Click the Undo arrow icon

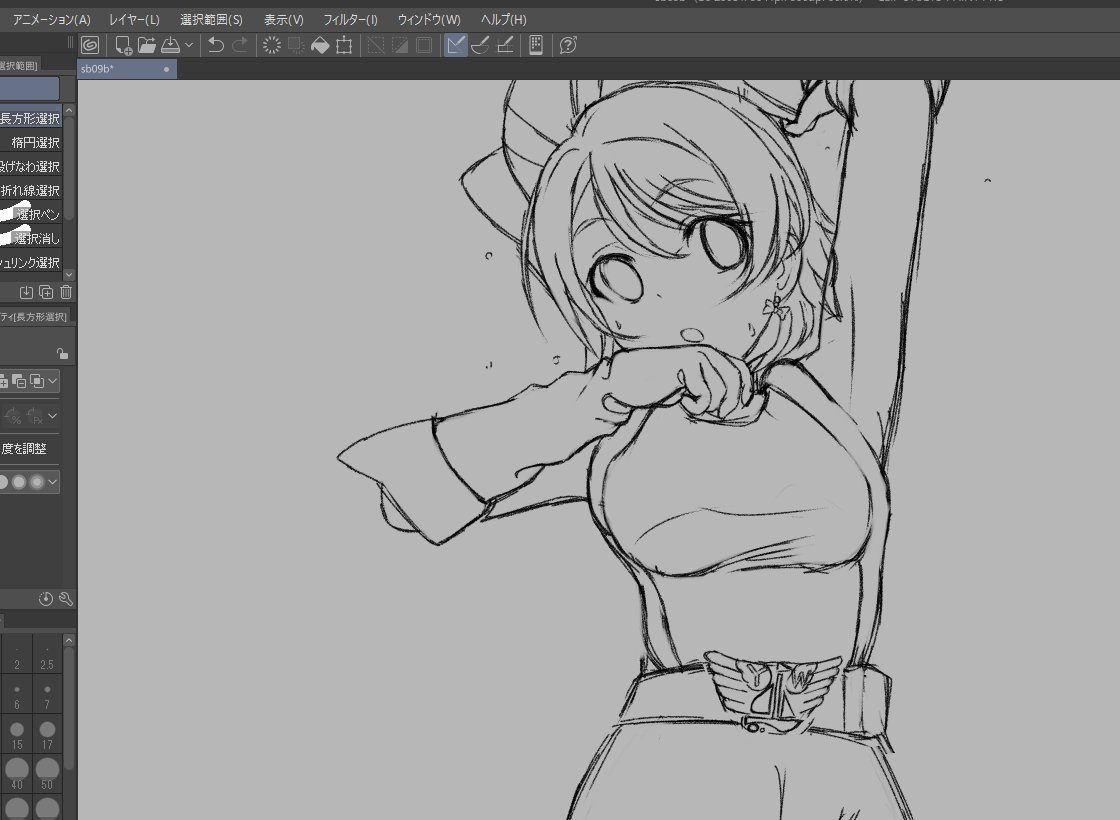coord(216,46)
